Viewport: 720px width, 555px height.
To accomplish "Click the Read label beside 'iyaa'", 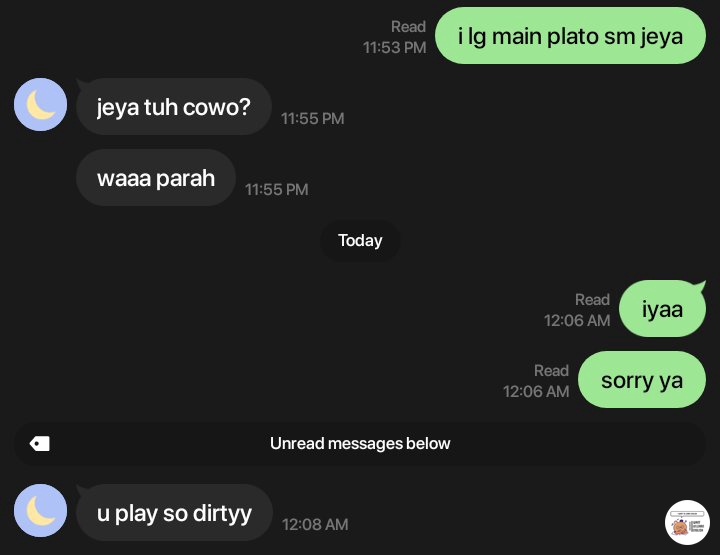I will coord(592,300).
